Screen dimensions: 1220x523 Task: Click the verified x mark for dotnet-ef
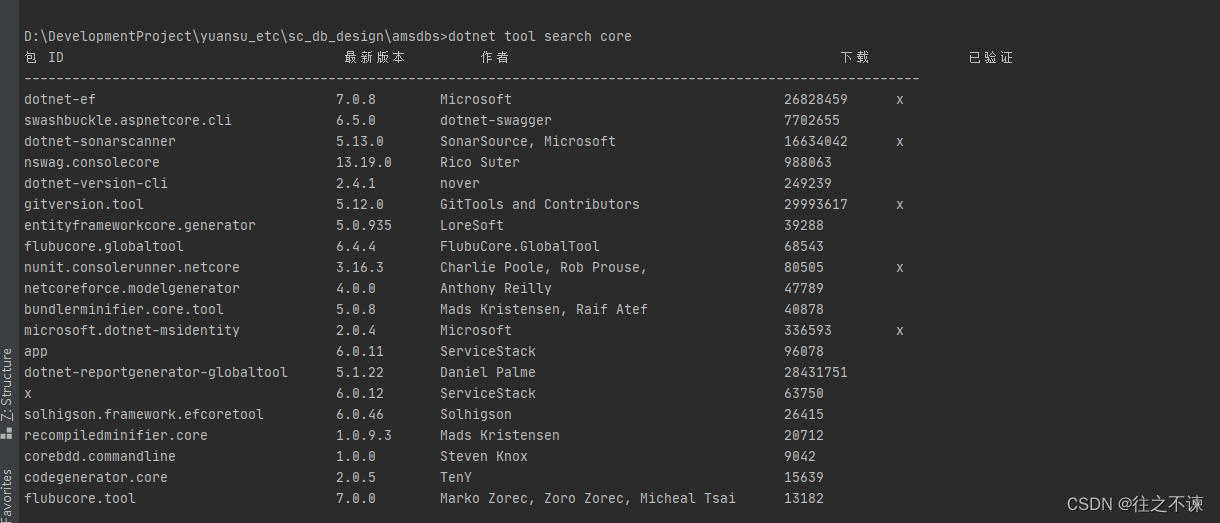900,99
